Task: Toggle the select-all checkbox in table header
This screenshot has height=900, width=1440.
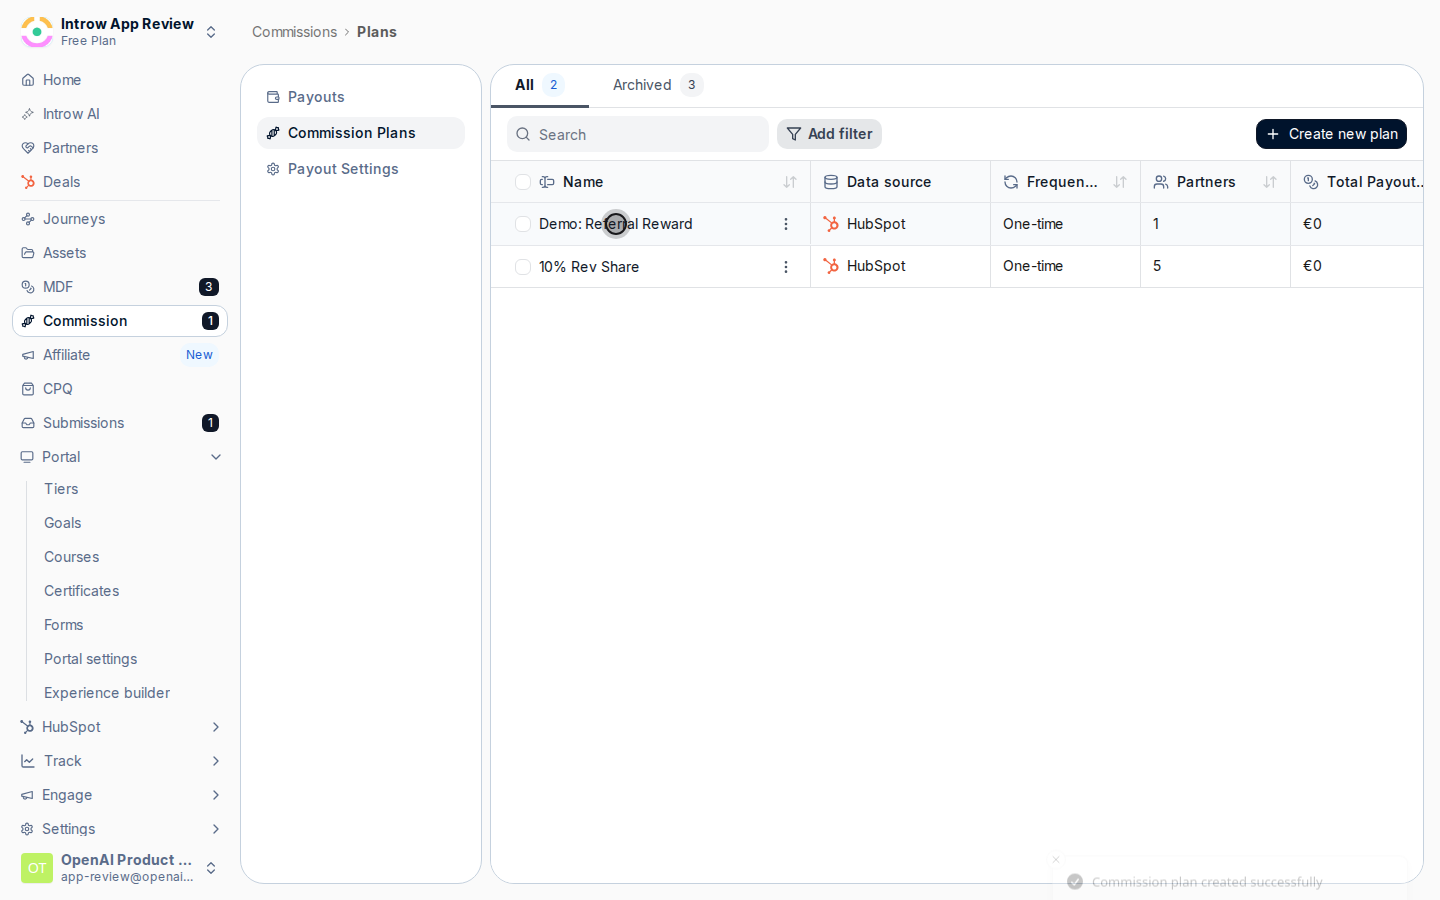Action: click(x=523, y=182)
